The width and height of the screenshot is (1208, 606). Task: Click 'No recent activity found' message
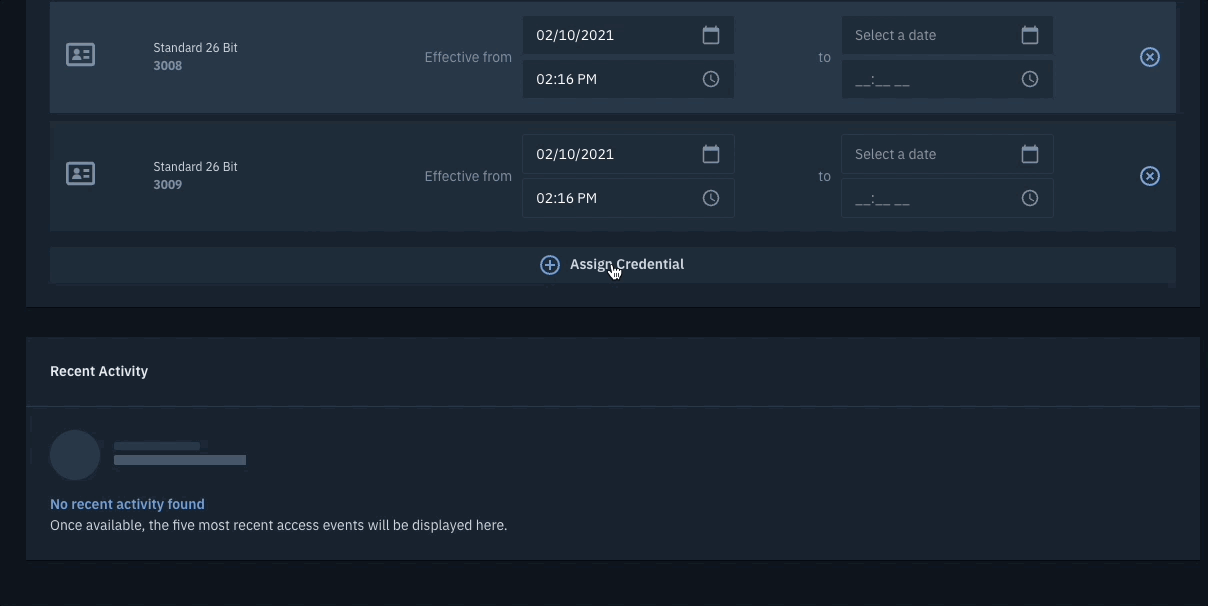pyautogui.click(x=127, y=504)
